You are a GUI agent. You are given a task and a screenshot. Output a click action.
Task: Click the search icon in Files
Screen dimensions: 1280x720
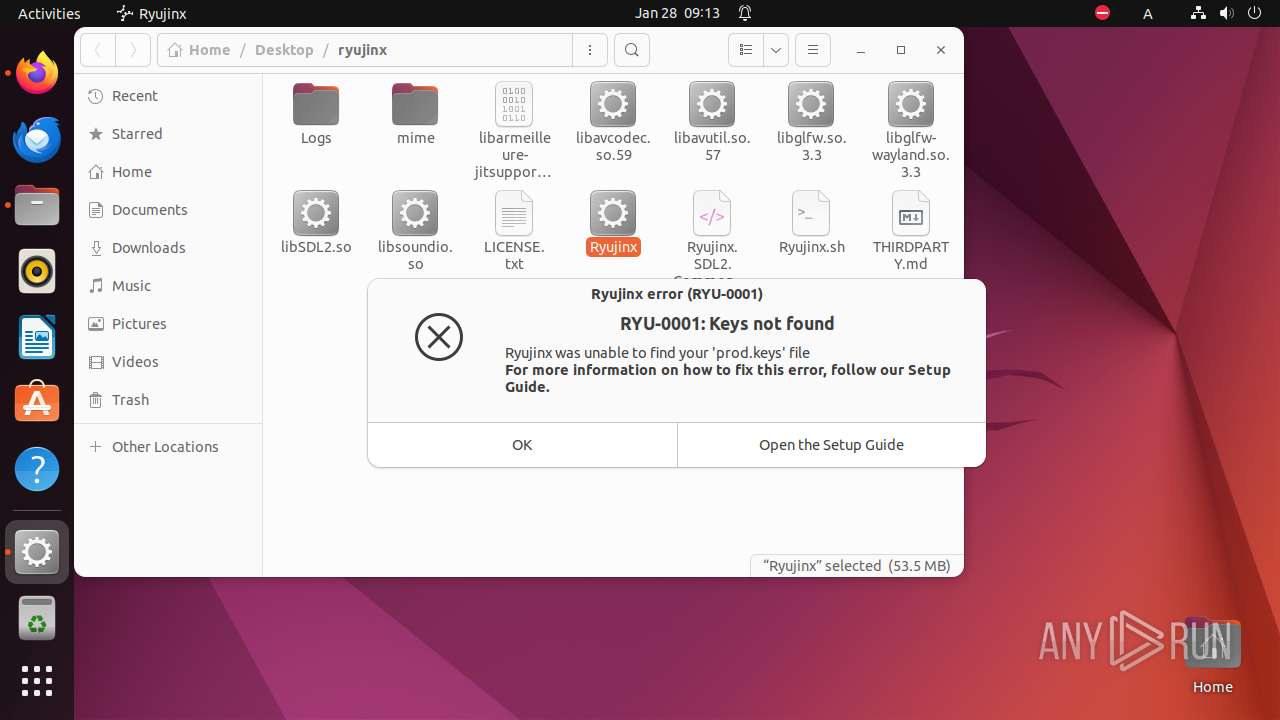click(x=631, y=50)
